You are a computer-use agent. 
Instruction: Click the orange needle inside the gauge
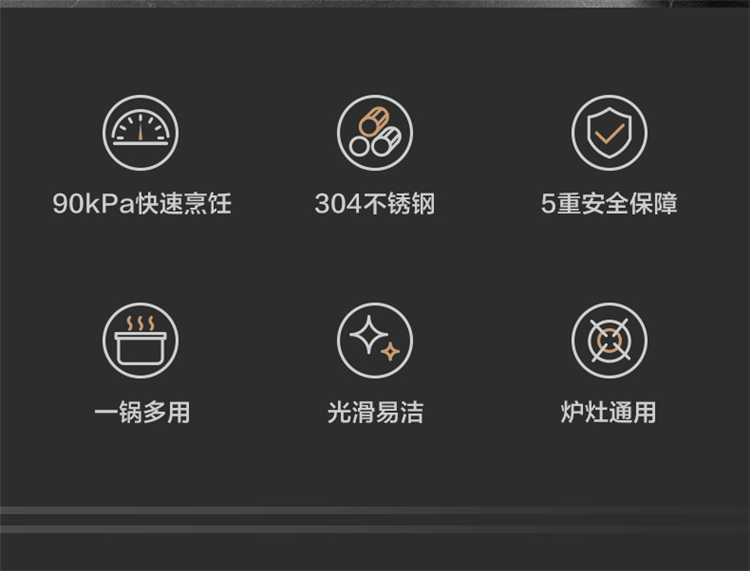(140, 128)
